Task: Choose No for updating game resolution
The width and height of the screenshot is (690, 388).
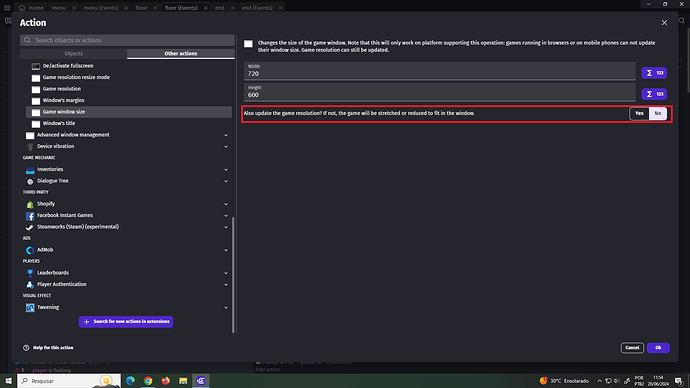Action: tap(657, 113)
